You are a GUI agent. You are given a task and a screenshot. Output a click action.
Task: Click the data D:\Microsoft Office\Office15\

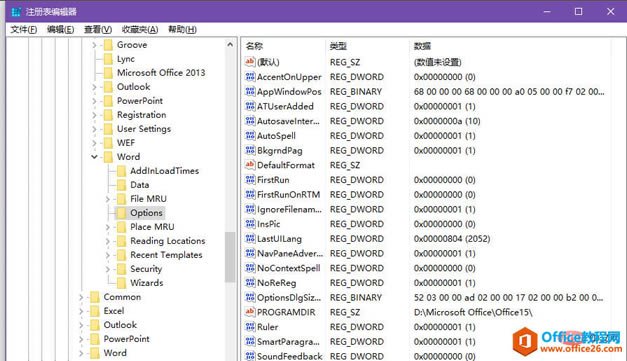coord(473,312)
